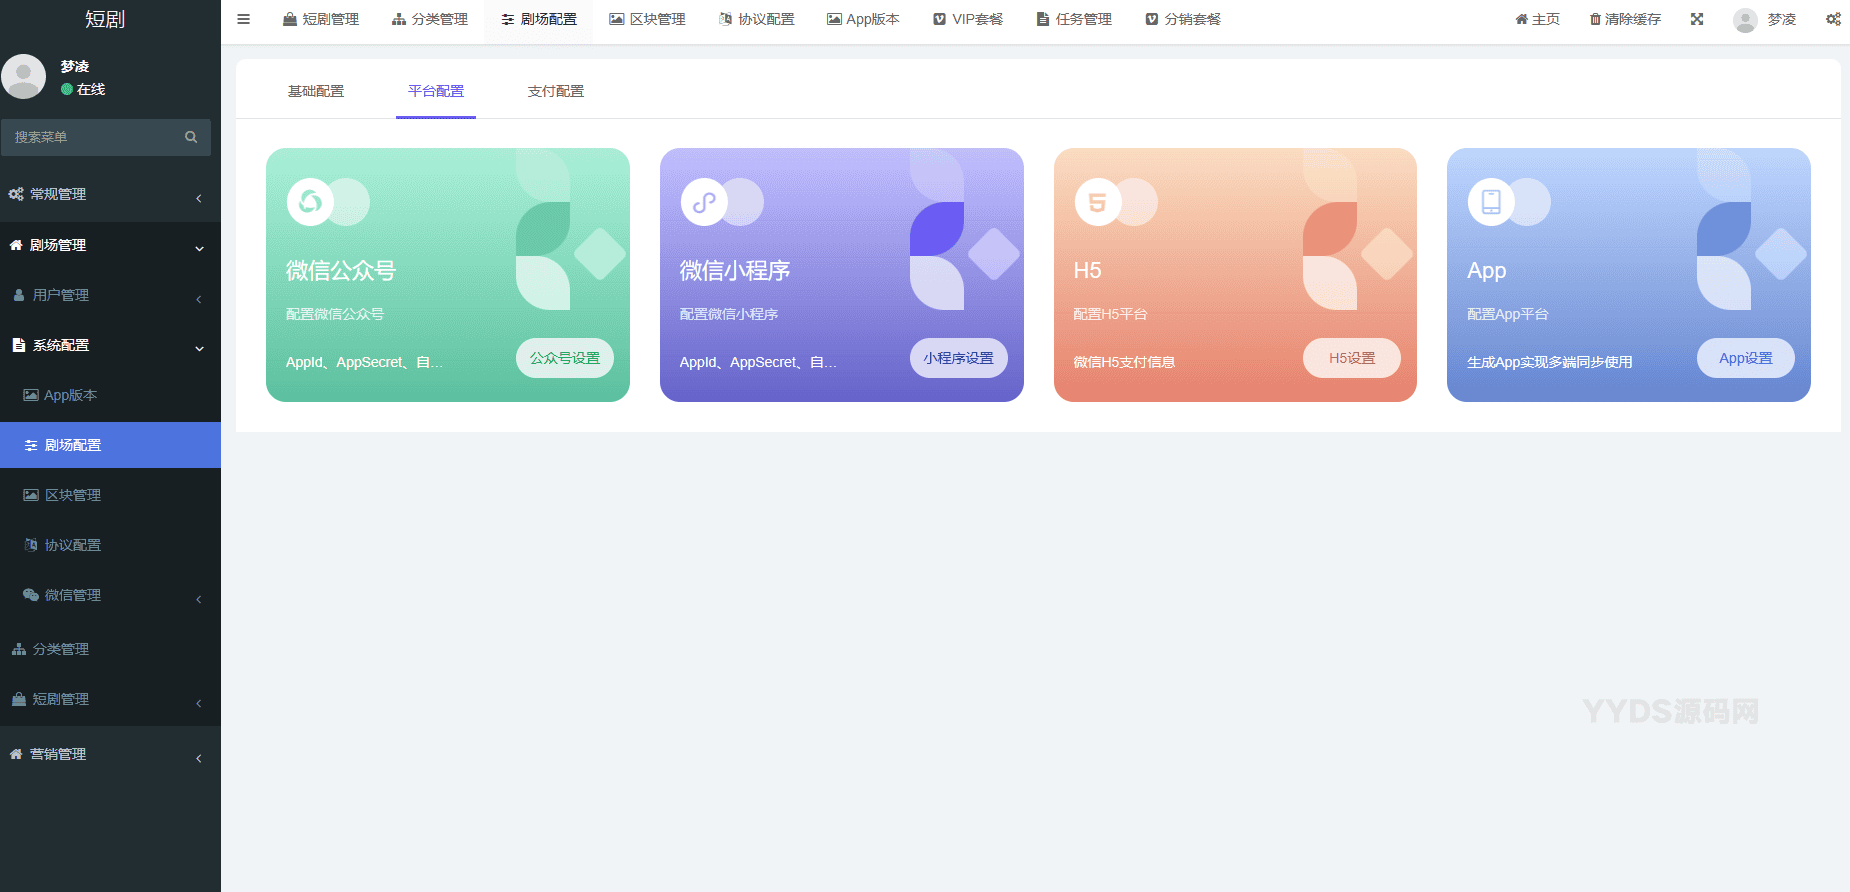Expand the 用户管理 sidebar menu
The image size is (1850, 892).
coord(110,295)
